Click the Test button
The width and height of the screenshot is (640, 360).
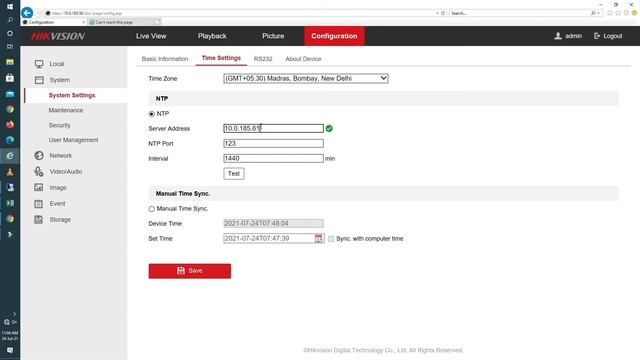234,173
